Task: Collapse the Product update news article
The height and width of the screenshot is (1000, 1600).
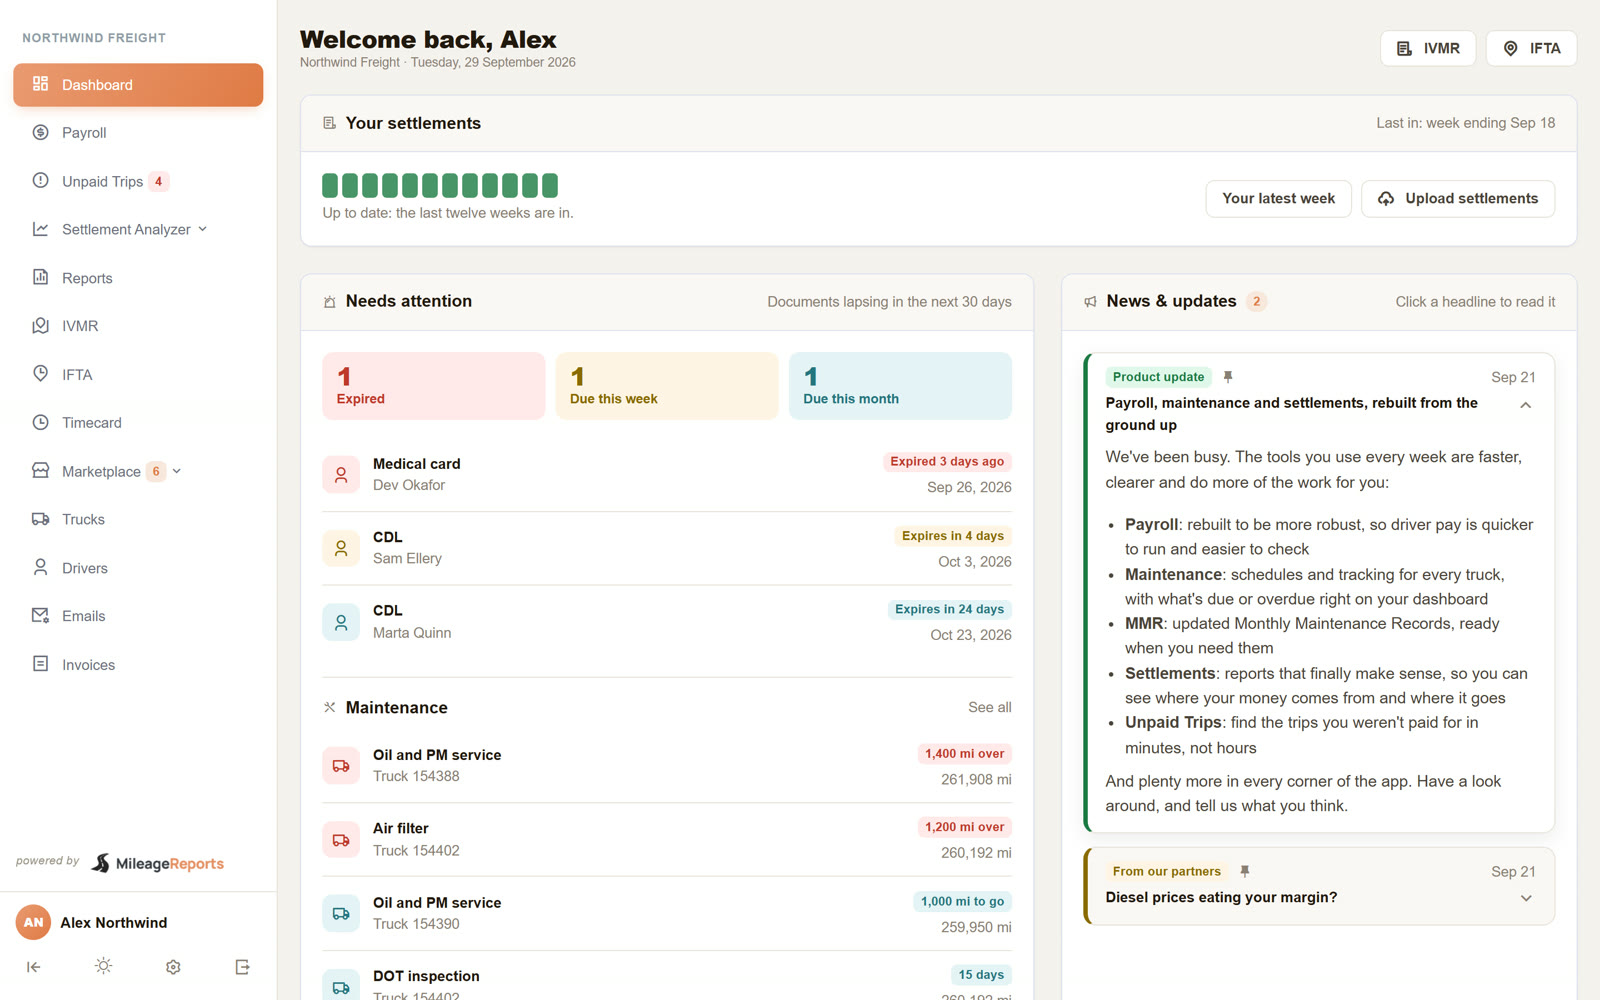Action: pyautogui.click(x=1526, y=405)
